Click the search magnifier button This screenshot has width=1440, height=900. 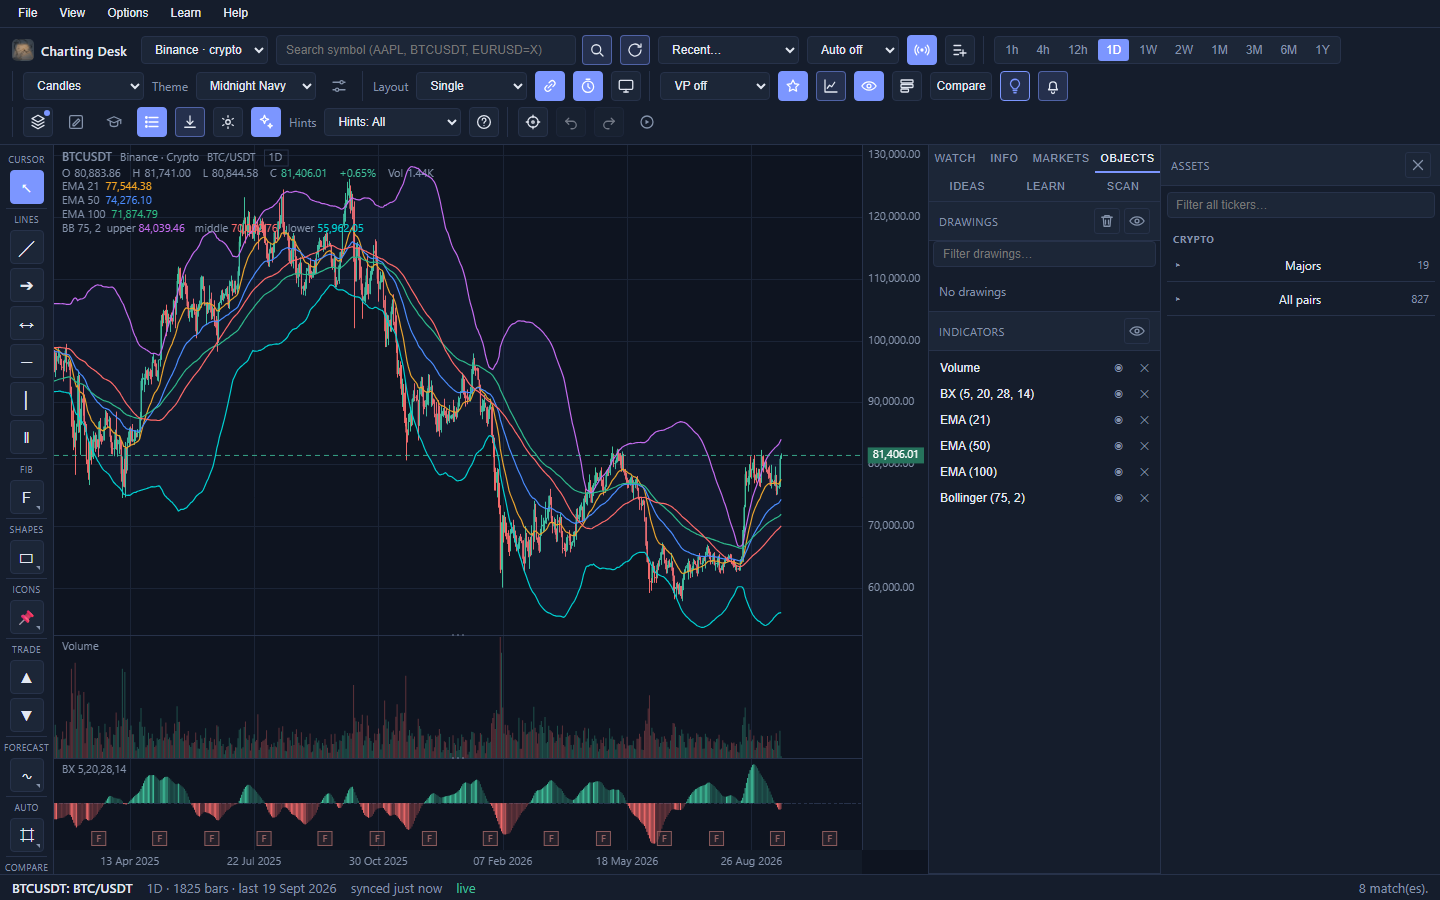coord(597,50)
